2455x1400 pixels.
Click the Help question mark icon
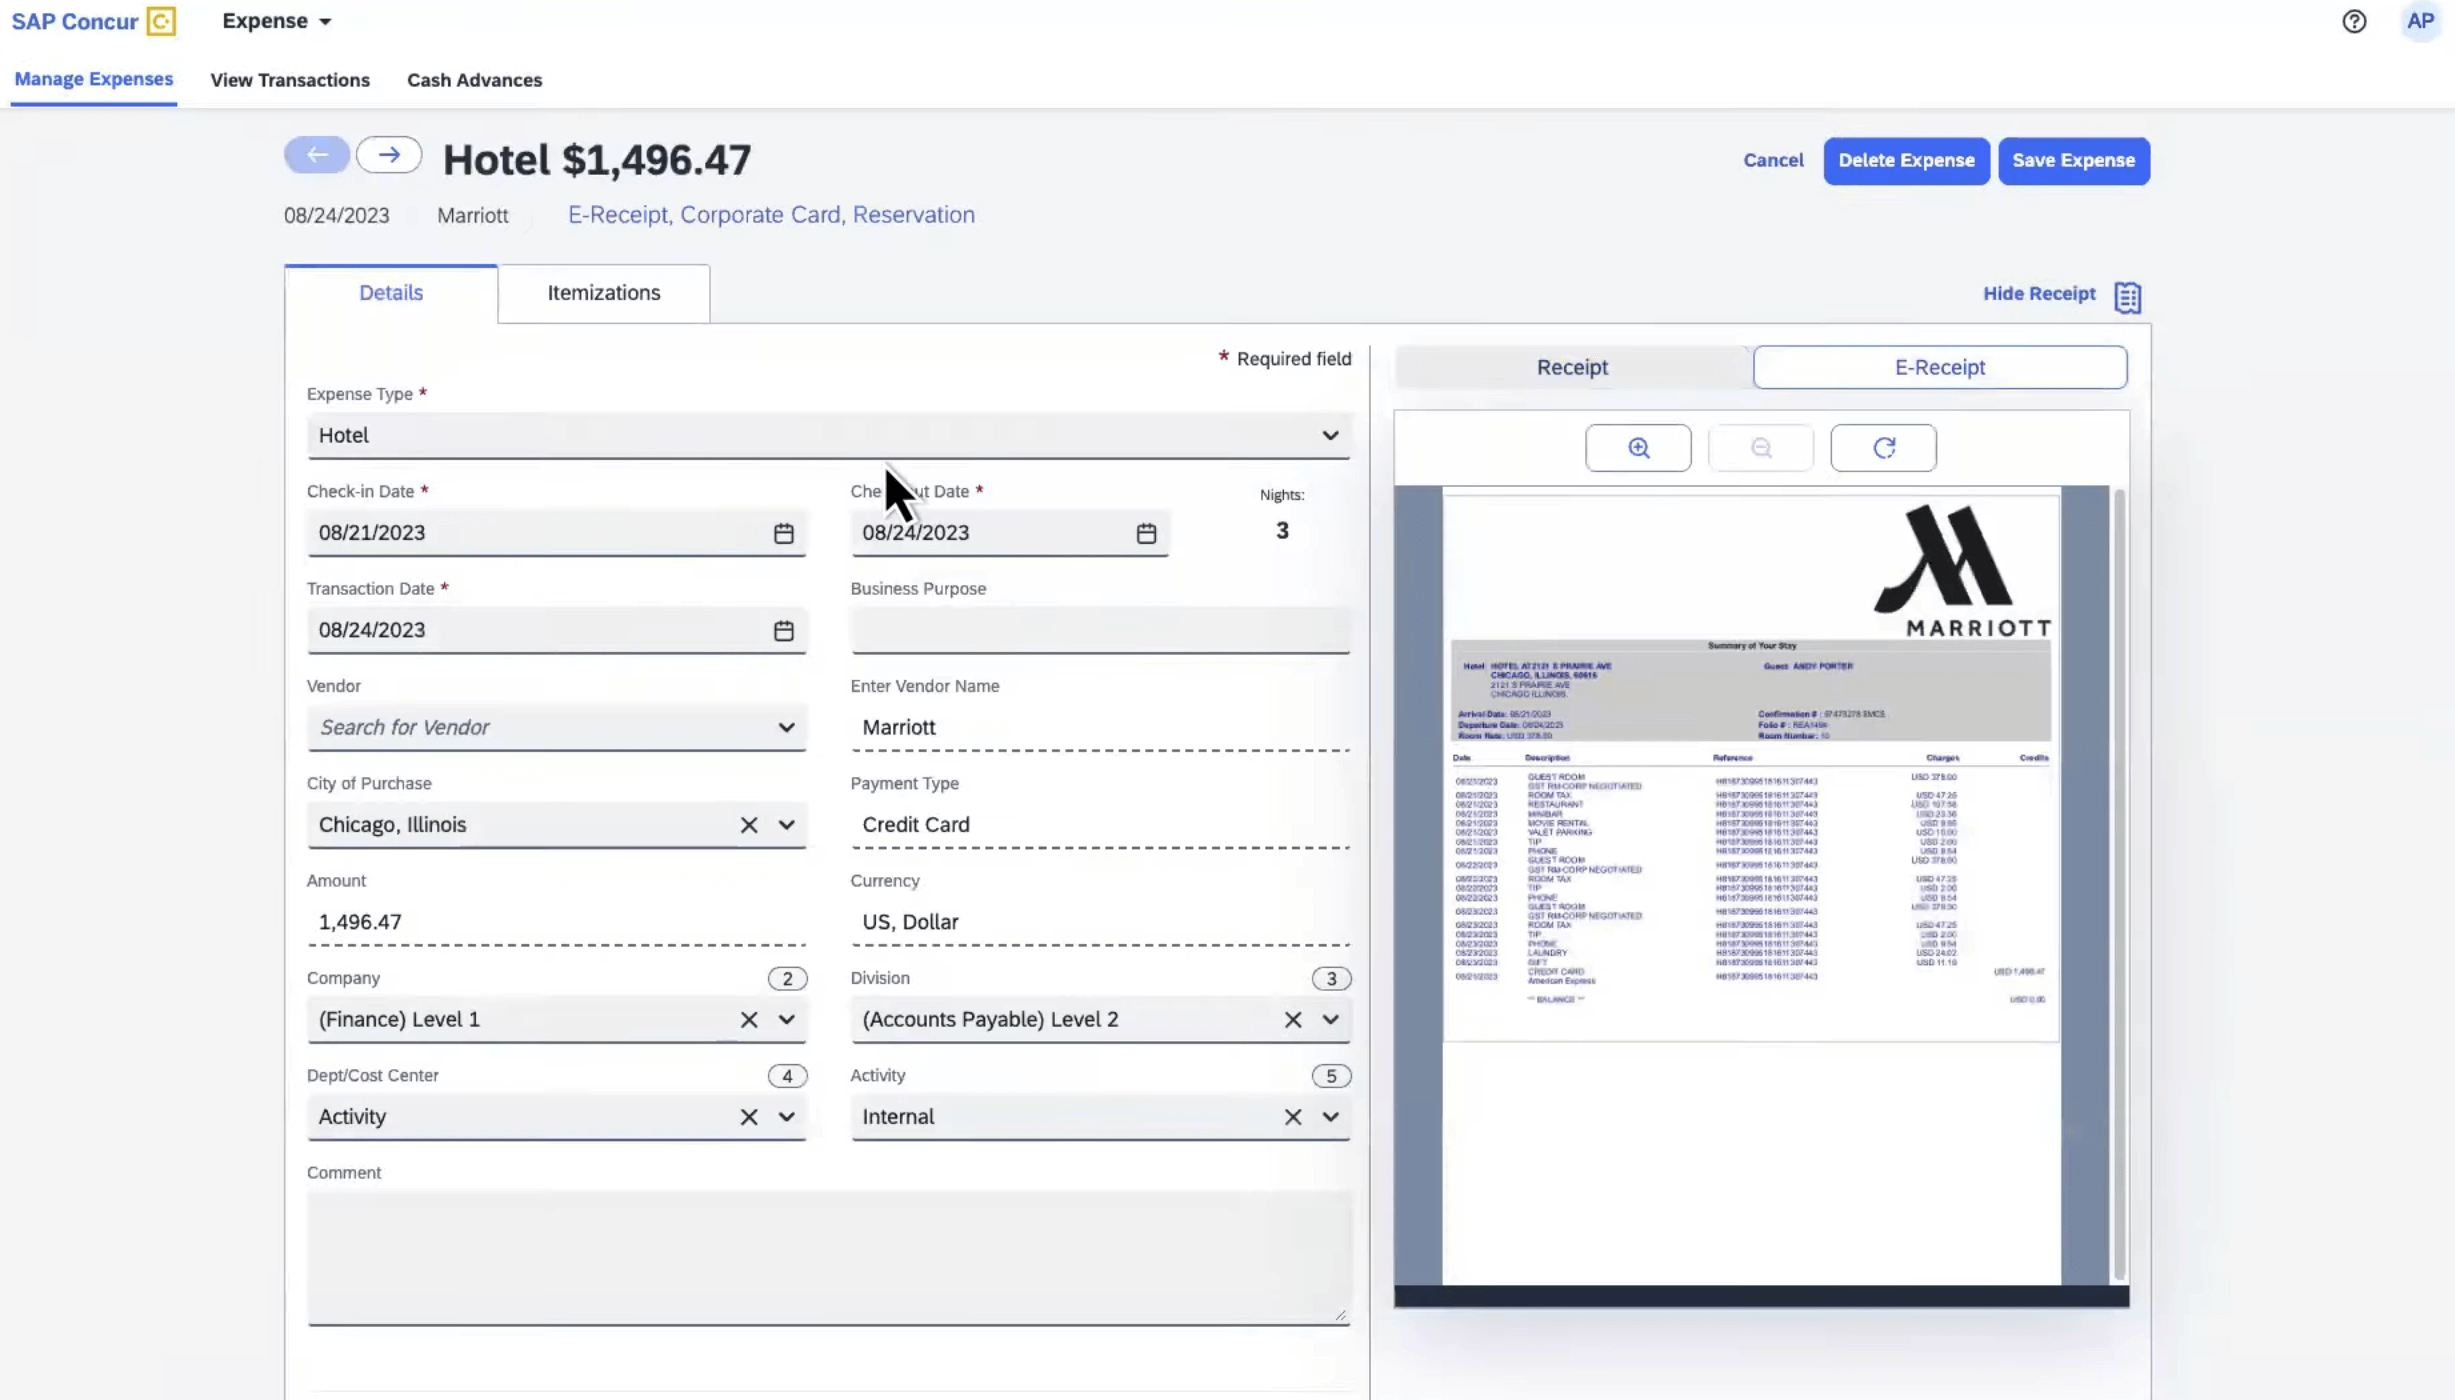[x=2354, y=20]
